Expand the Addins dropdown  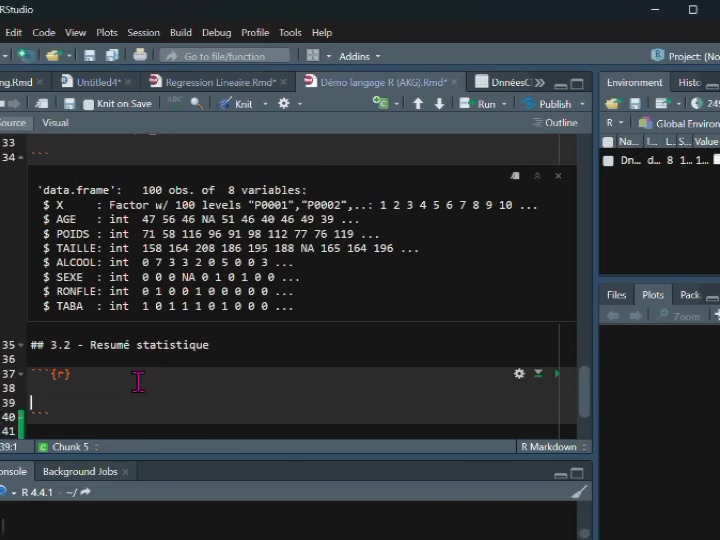click(x=378, y=56)
